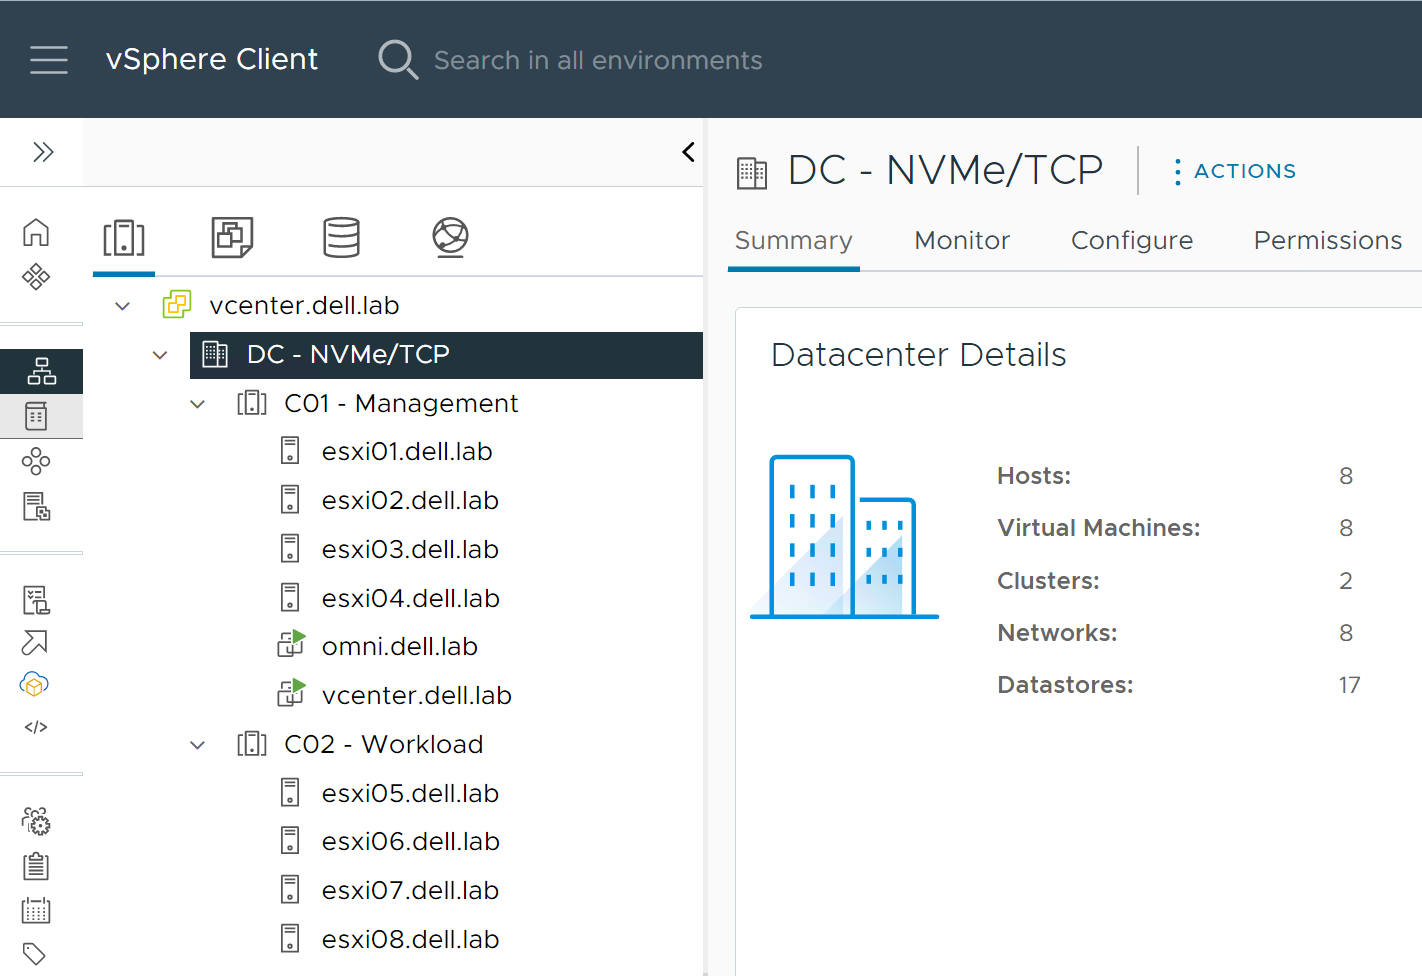Select root vcenter.dell.lab in the tree
Image resolution: width=1422 pixels, height=976 pixels.
(x=304, y=305)
